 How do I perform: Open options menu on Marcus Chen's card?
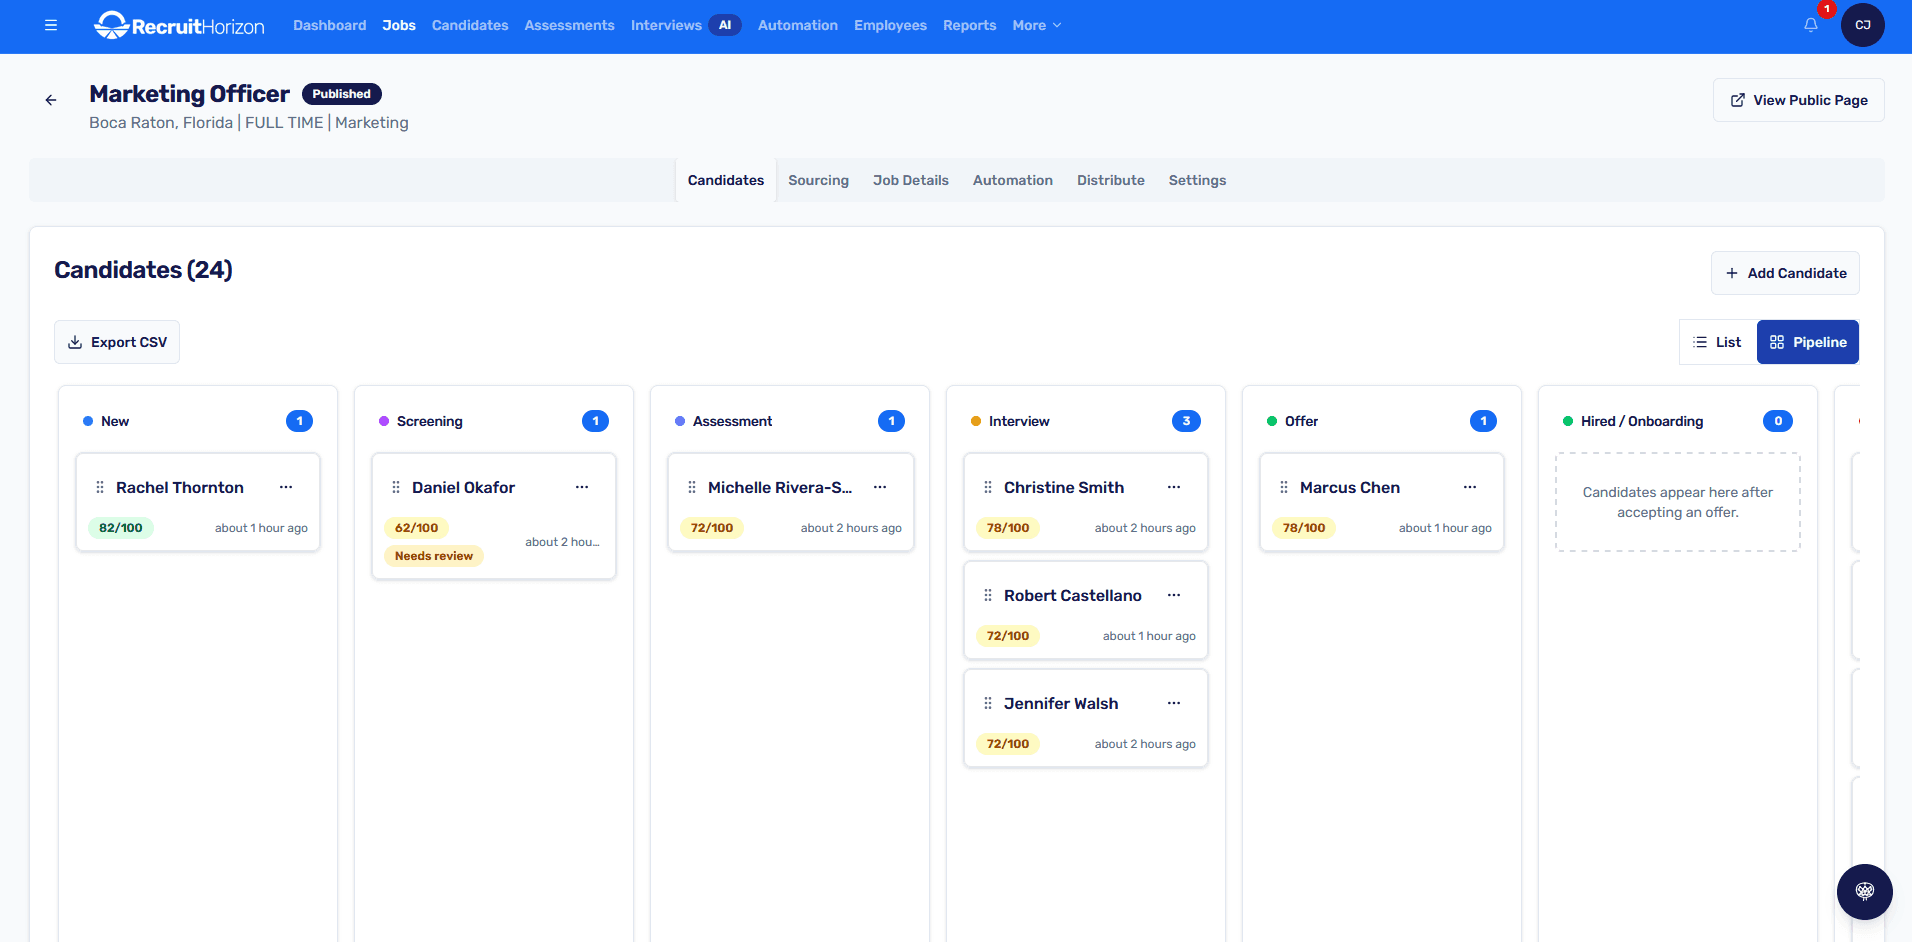pos(1469,487)
